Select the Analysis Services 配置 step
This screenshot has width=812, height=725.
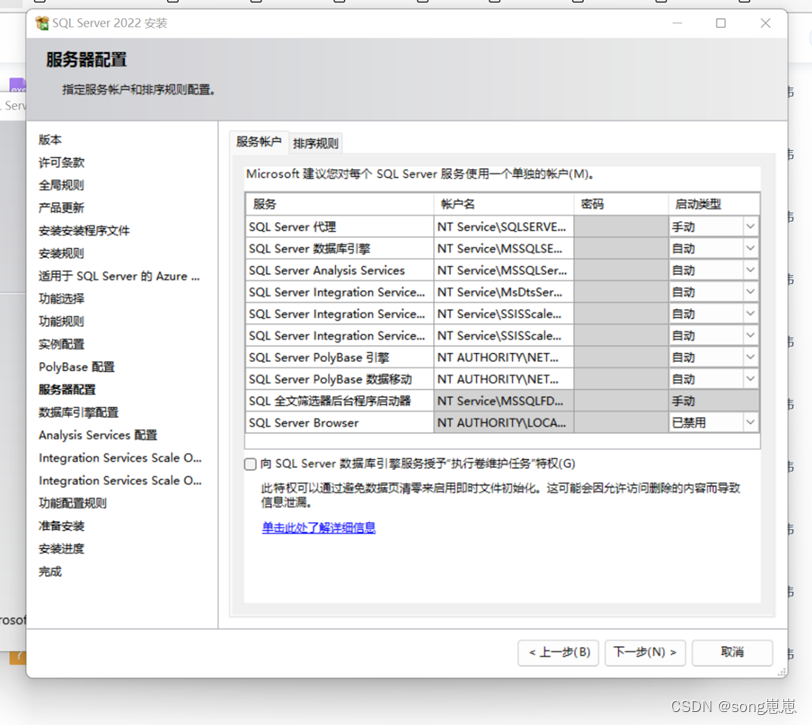pos(98,435)
